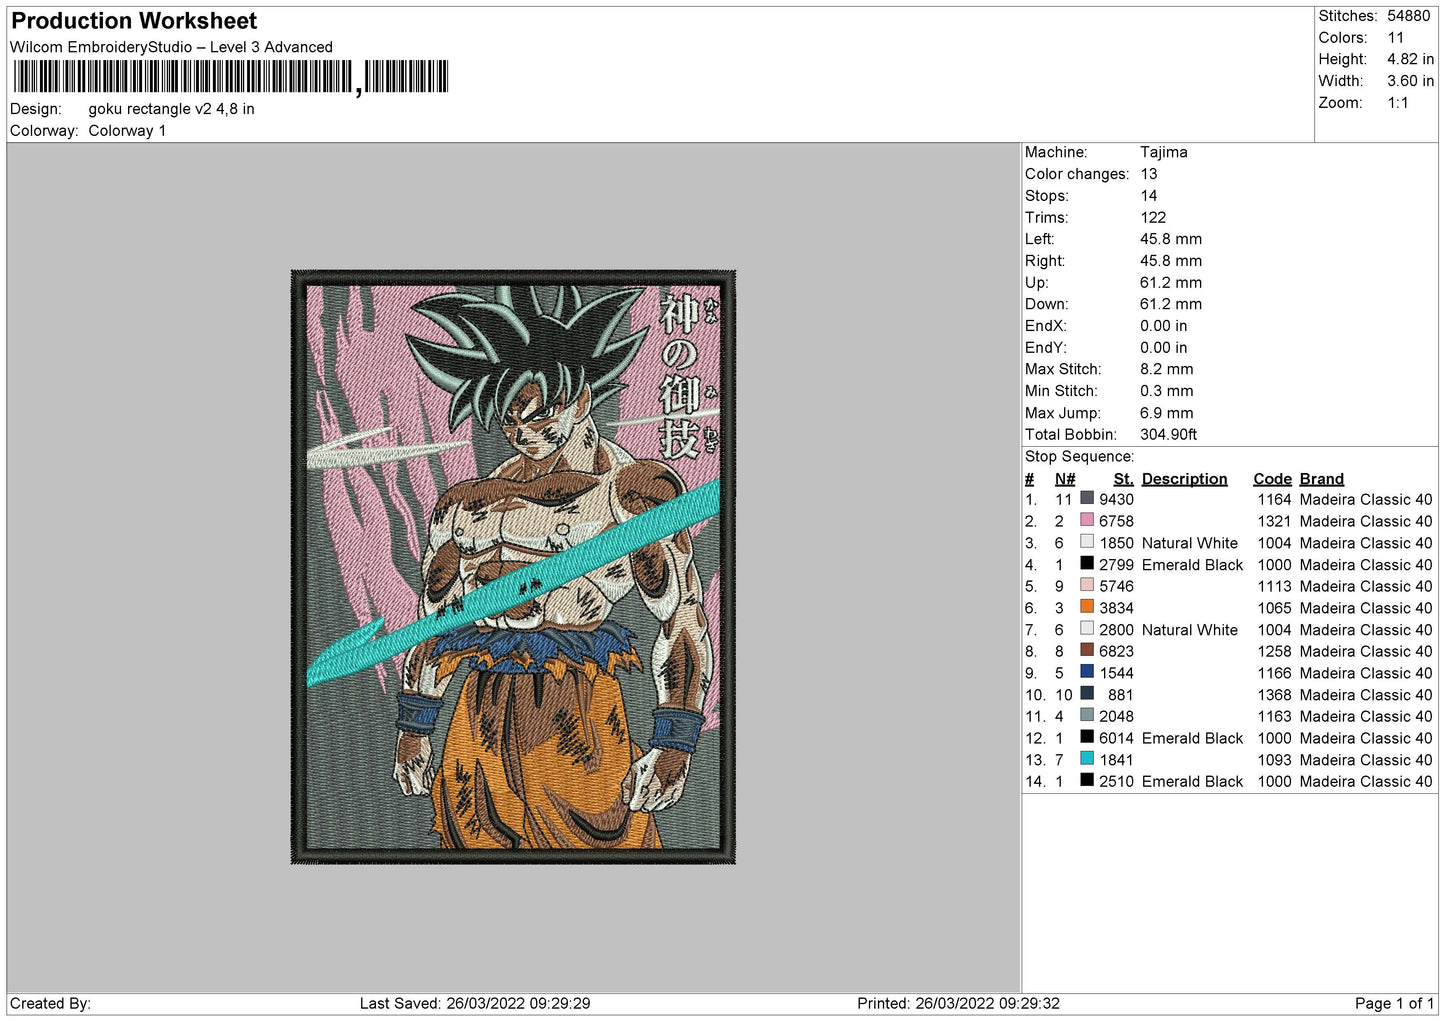Click the turquoise swatch for stop 13

(x=1086, y=759)
